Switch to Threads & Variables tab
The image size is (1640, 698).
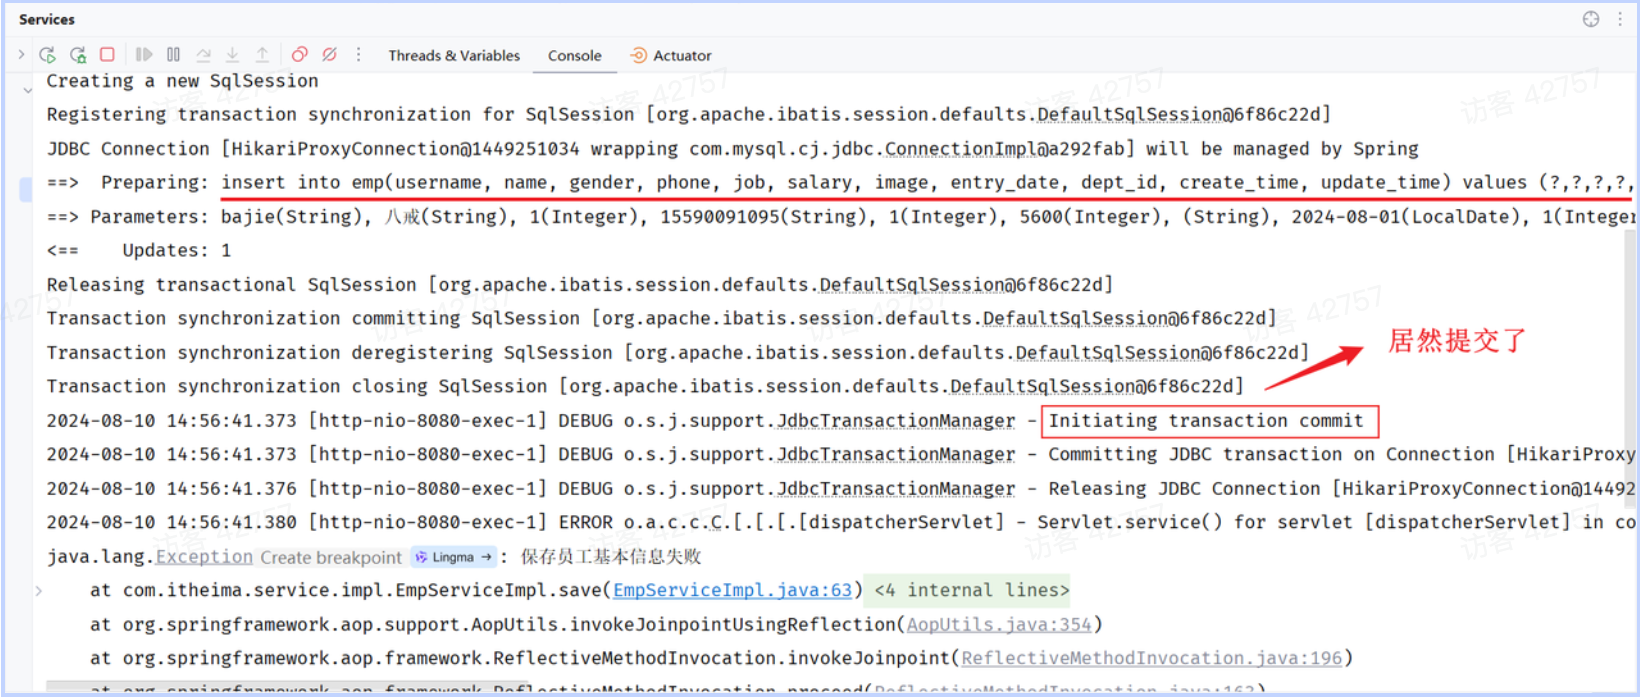[454, 56]
